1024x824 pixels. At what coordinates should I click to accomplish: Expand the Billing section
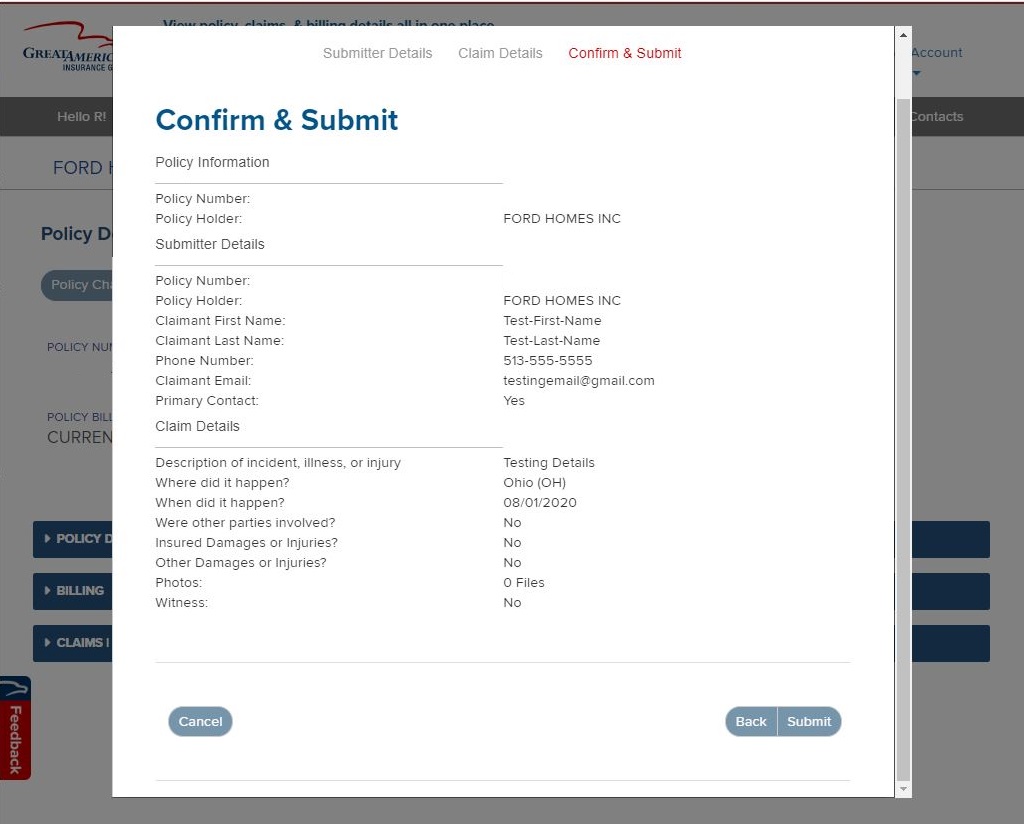coord(73,591)
